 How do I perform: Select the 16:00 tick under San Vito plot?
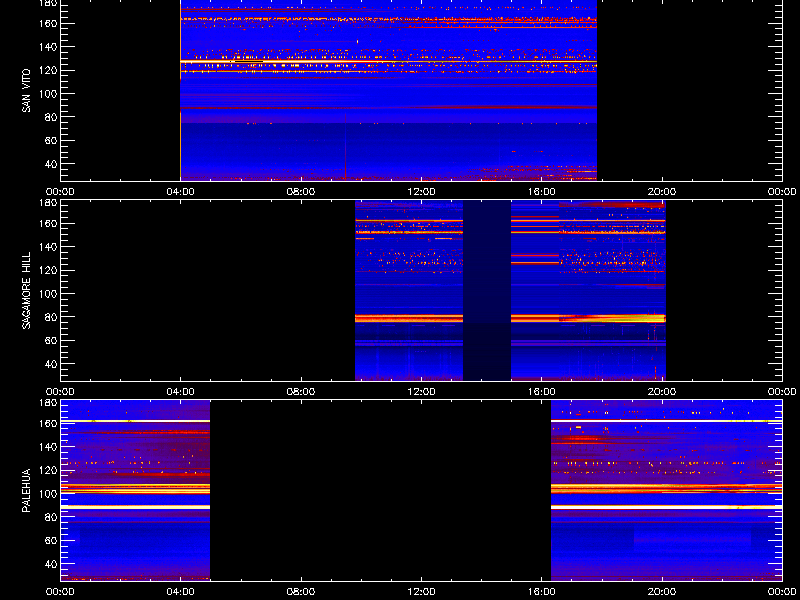click(x=542, y=192)
